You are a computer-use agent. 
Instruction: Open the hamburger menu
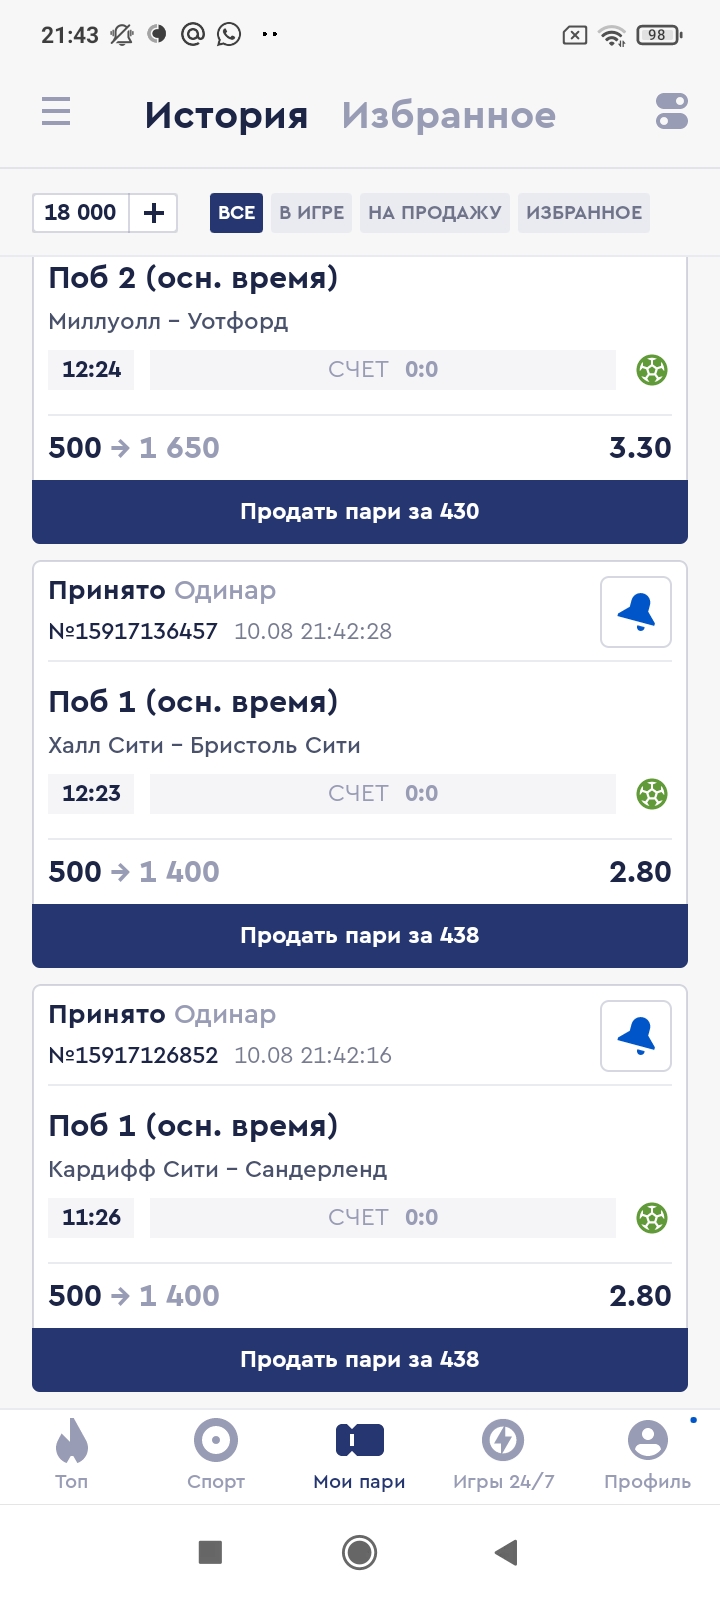(x=56, y=111)
